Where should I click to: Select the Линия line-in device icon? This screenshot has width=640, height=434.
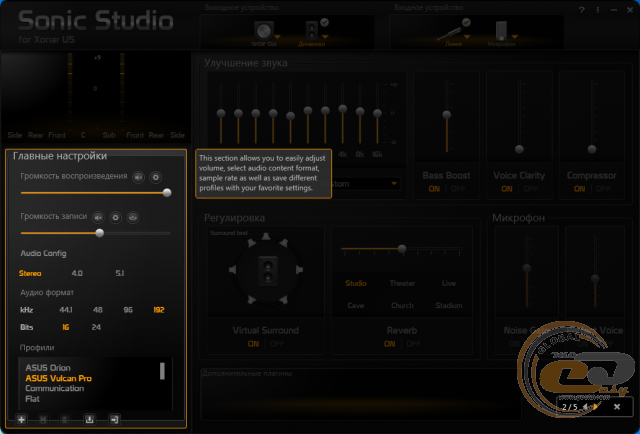[x=450, y=32]
